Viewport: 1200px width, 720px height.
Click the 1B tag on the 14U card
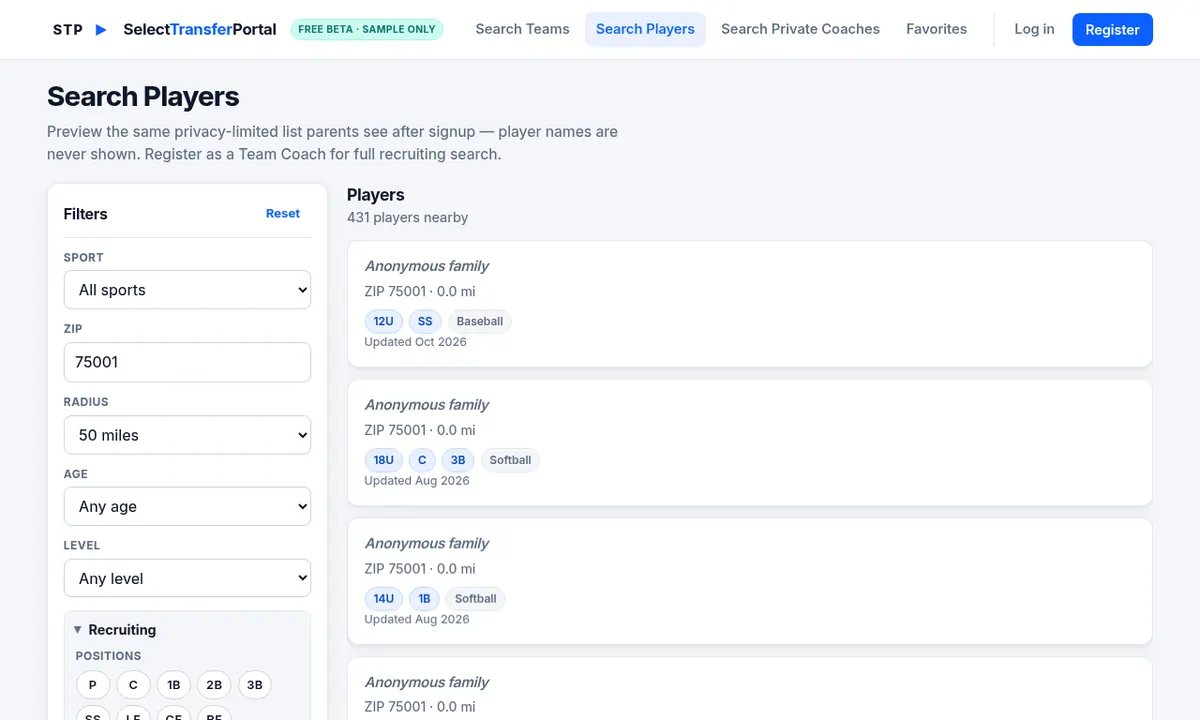pos(424,599)
